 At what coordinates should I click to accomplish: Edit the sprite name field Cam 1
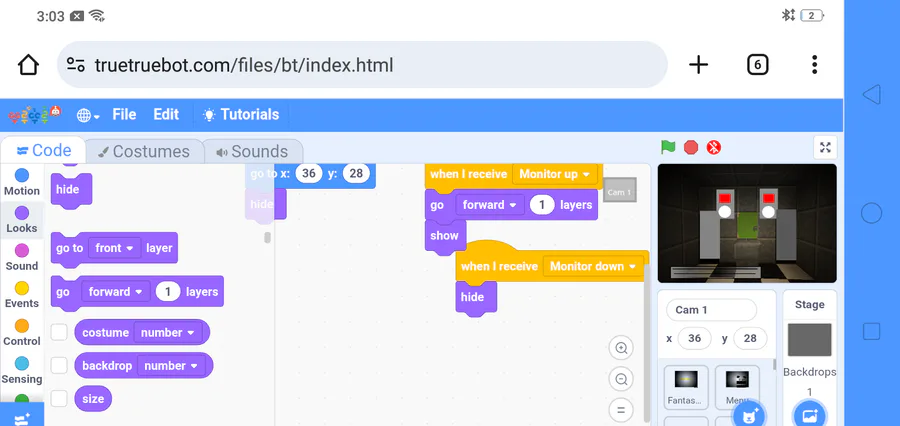711,310
